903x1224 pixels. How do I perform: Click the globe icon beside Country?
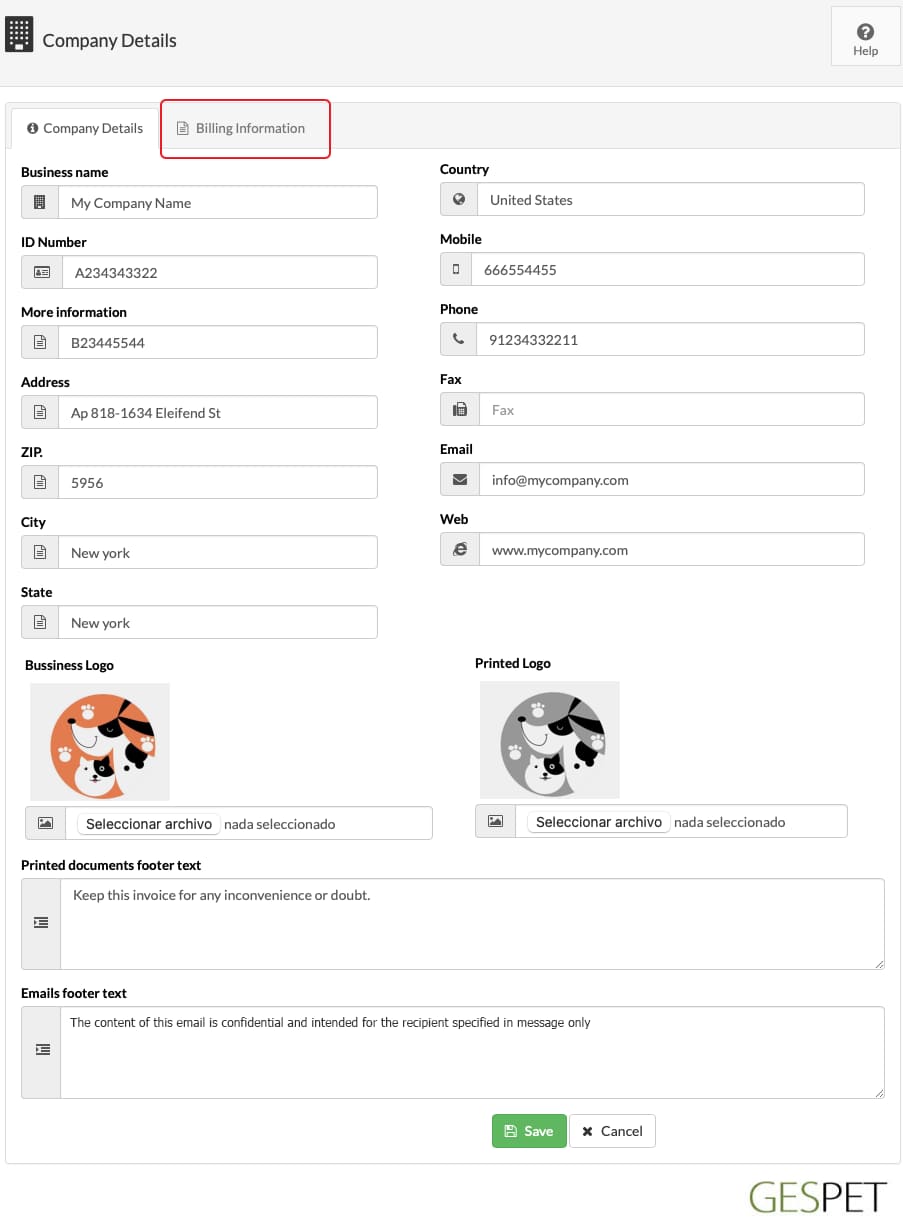tap(459, 199)
